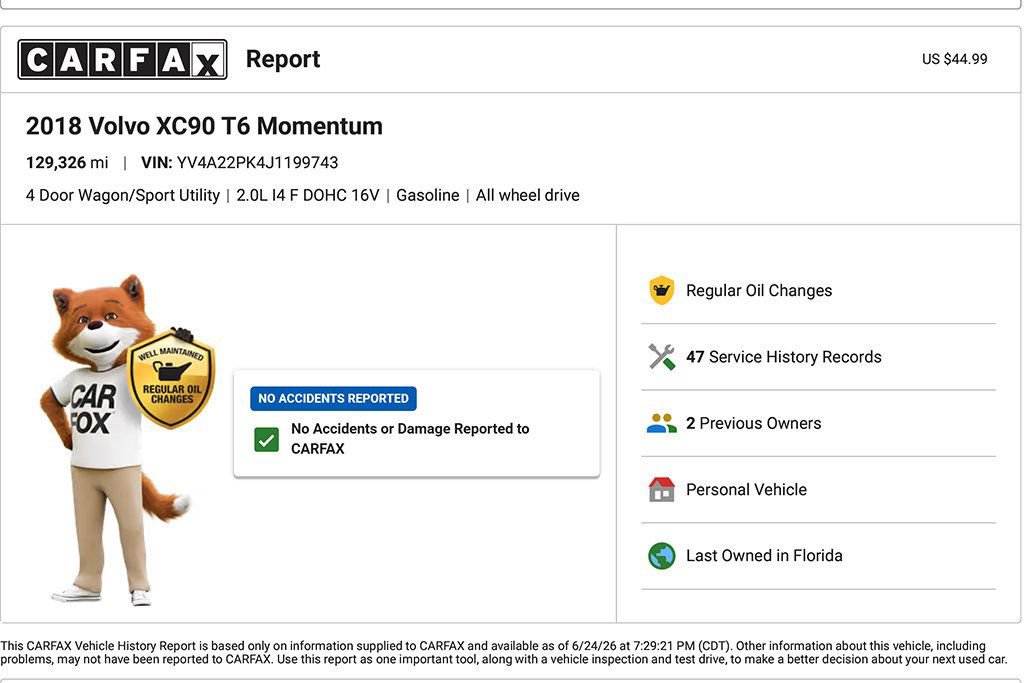Click the VIN YV4A22PK4J1199743

click(x=240, y=163)
